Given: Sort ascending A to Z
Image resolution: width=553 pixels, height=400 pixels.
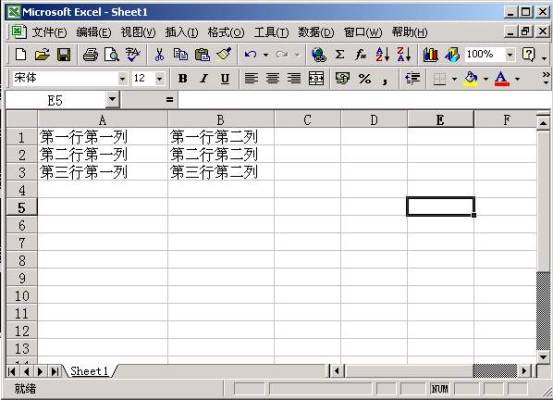Looking at the screenshot, I should [x=382, y=55].
